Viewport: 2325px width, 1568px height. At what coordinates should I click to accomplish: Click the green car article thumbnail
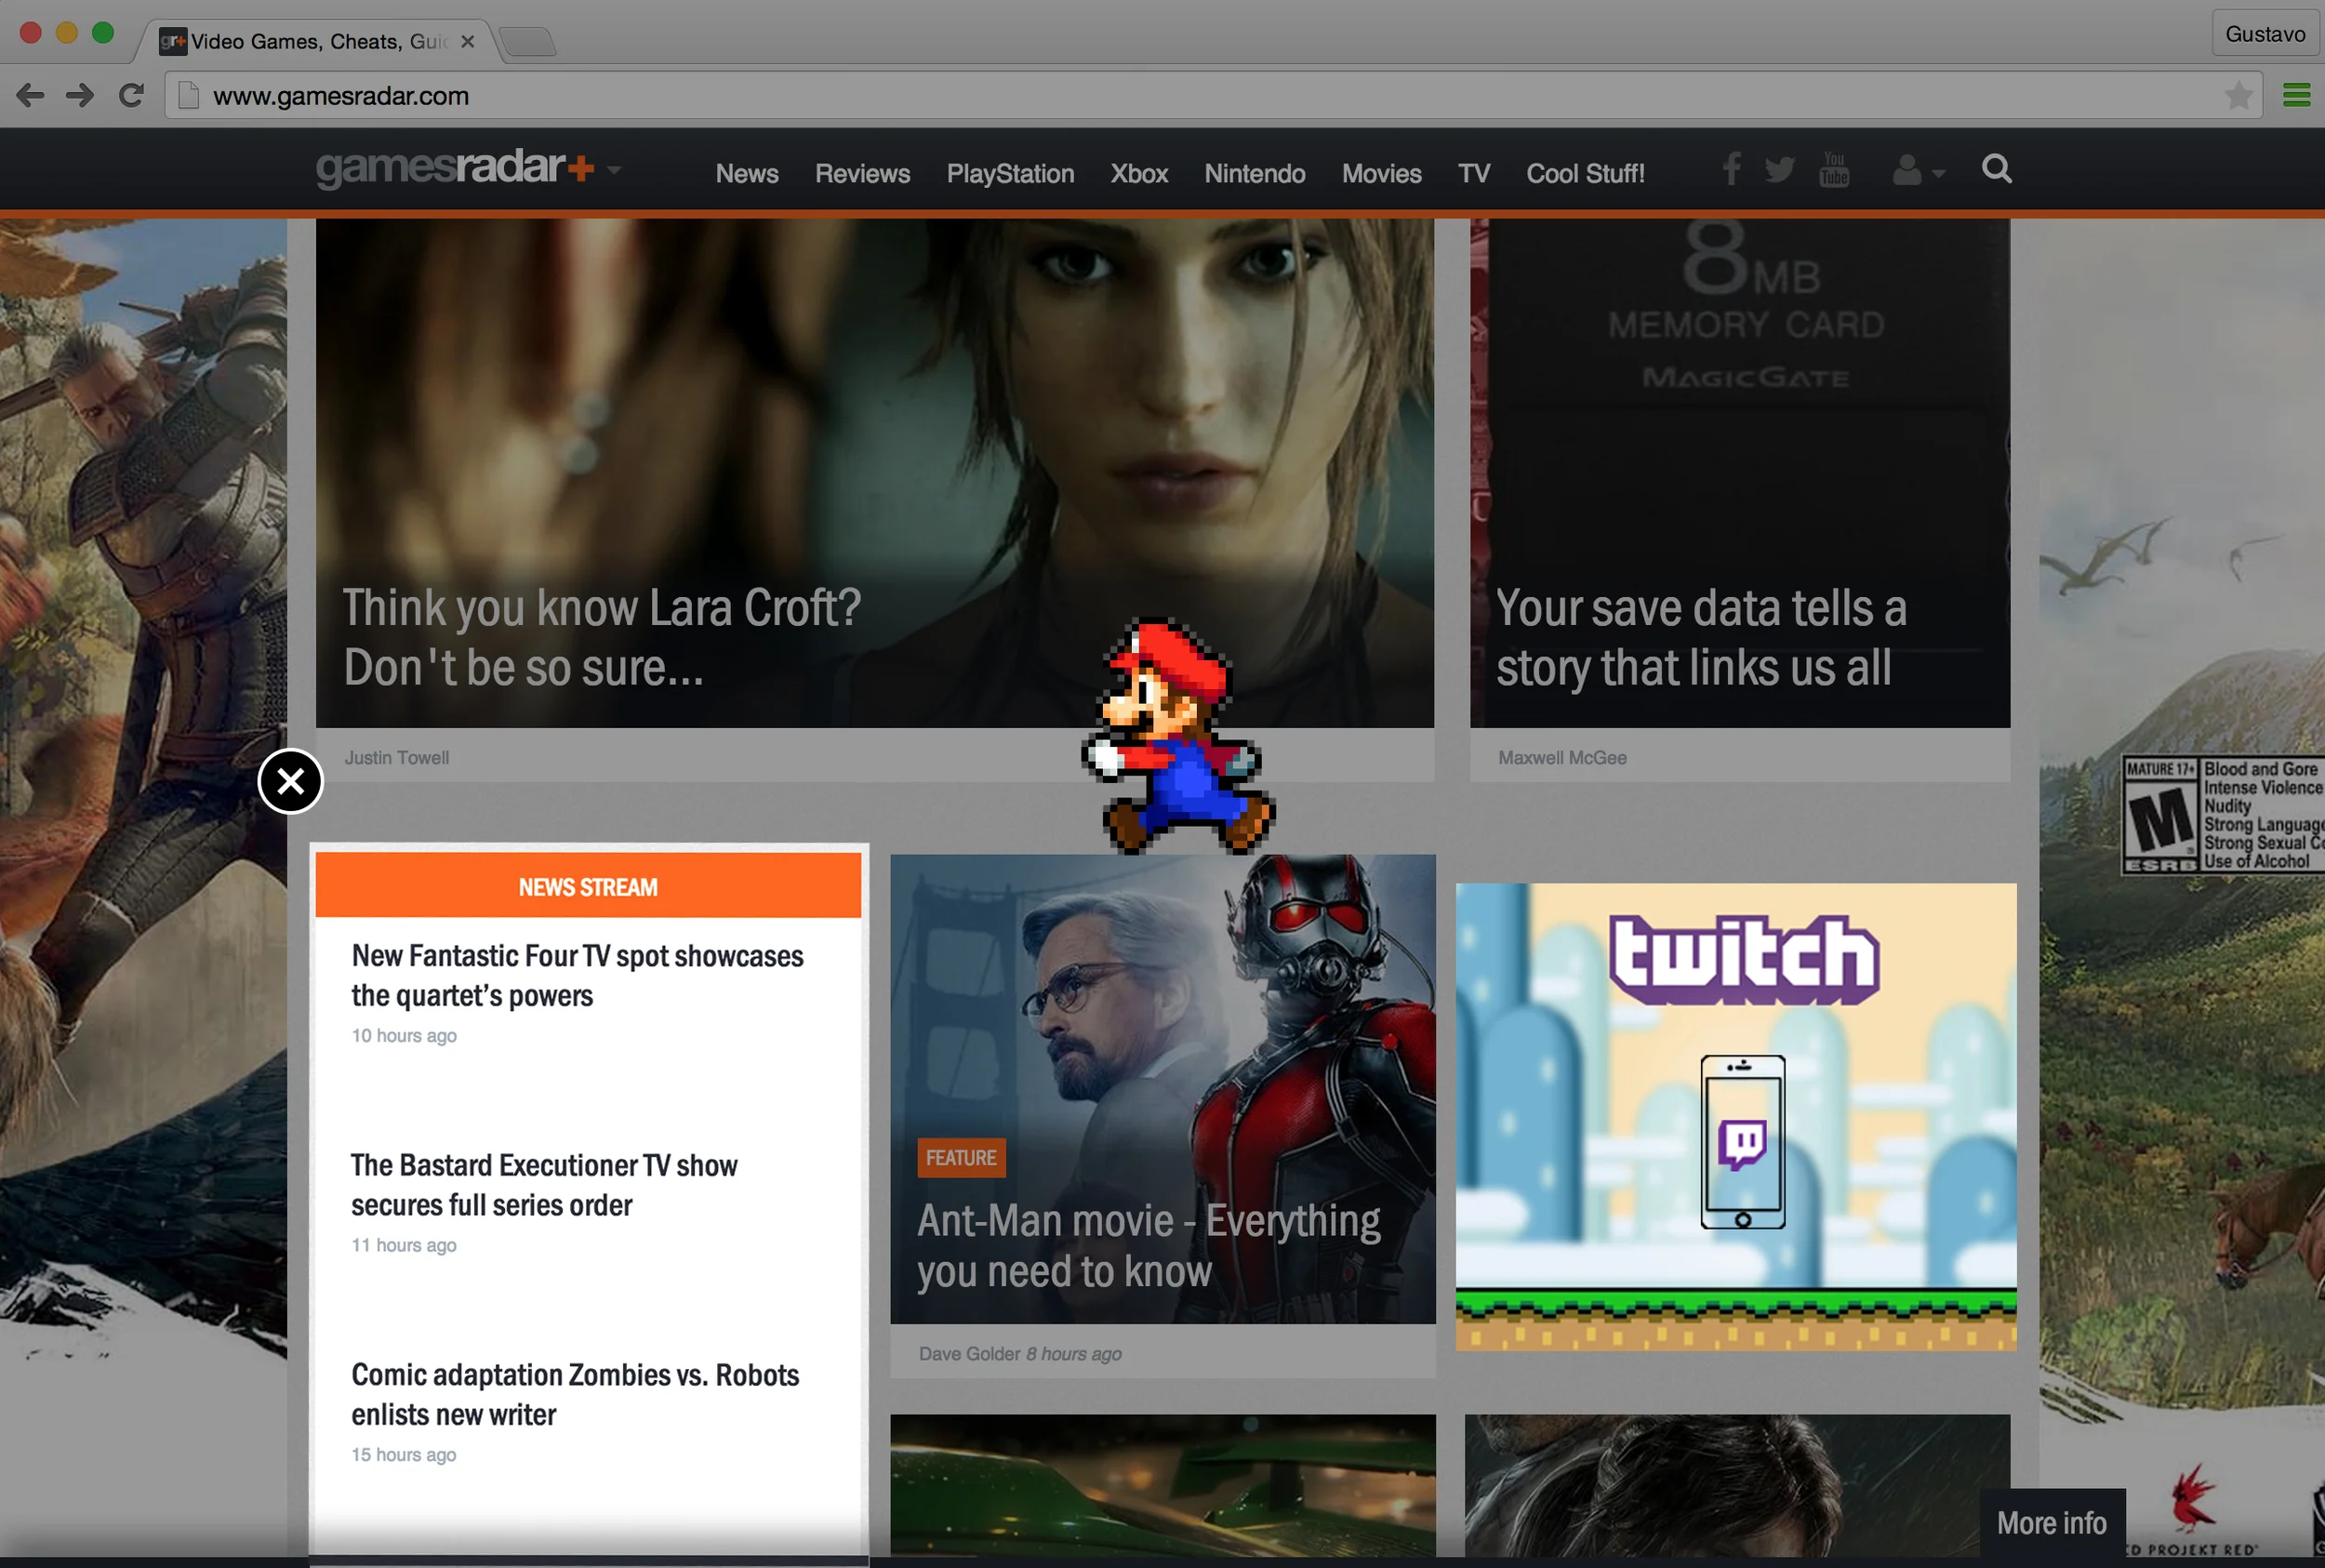point(1163,1485)
